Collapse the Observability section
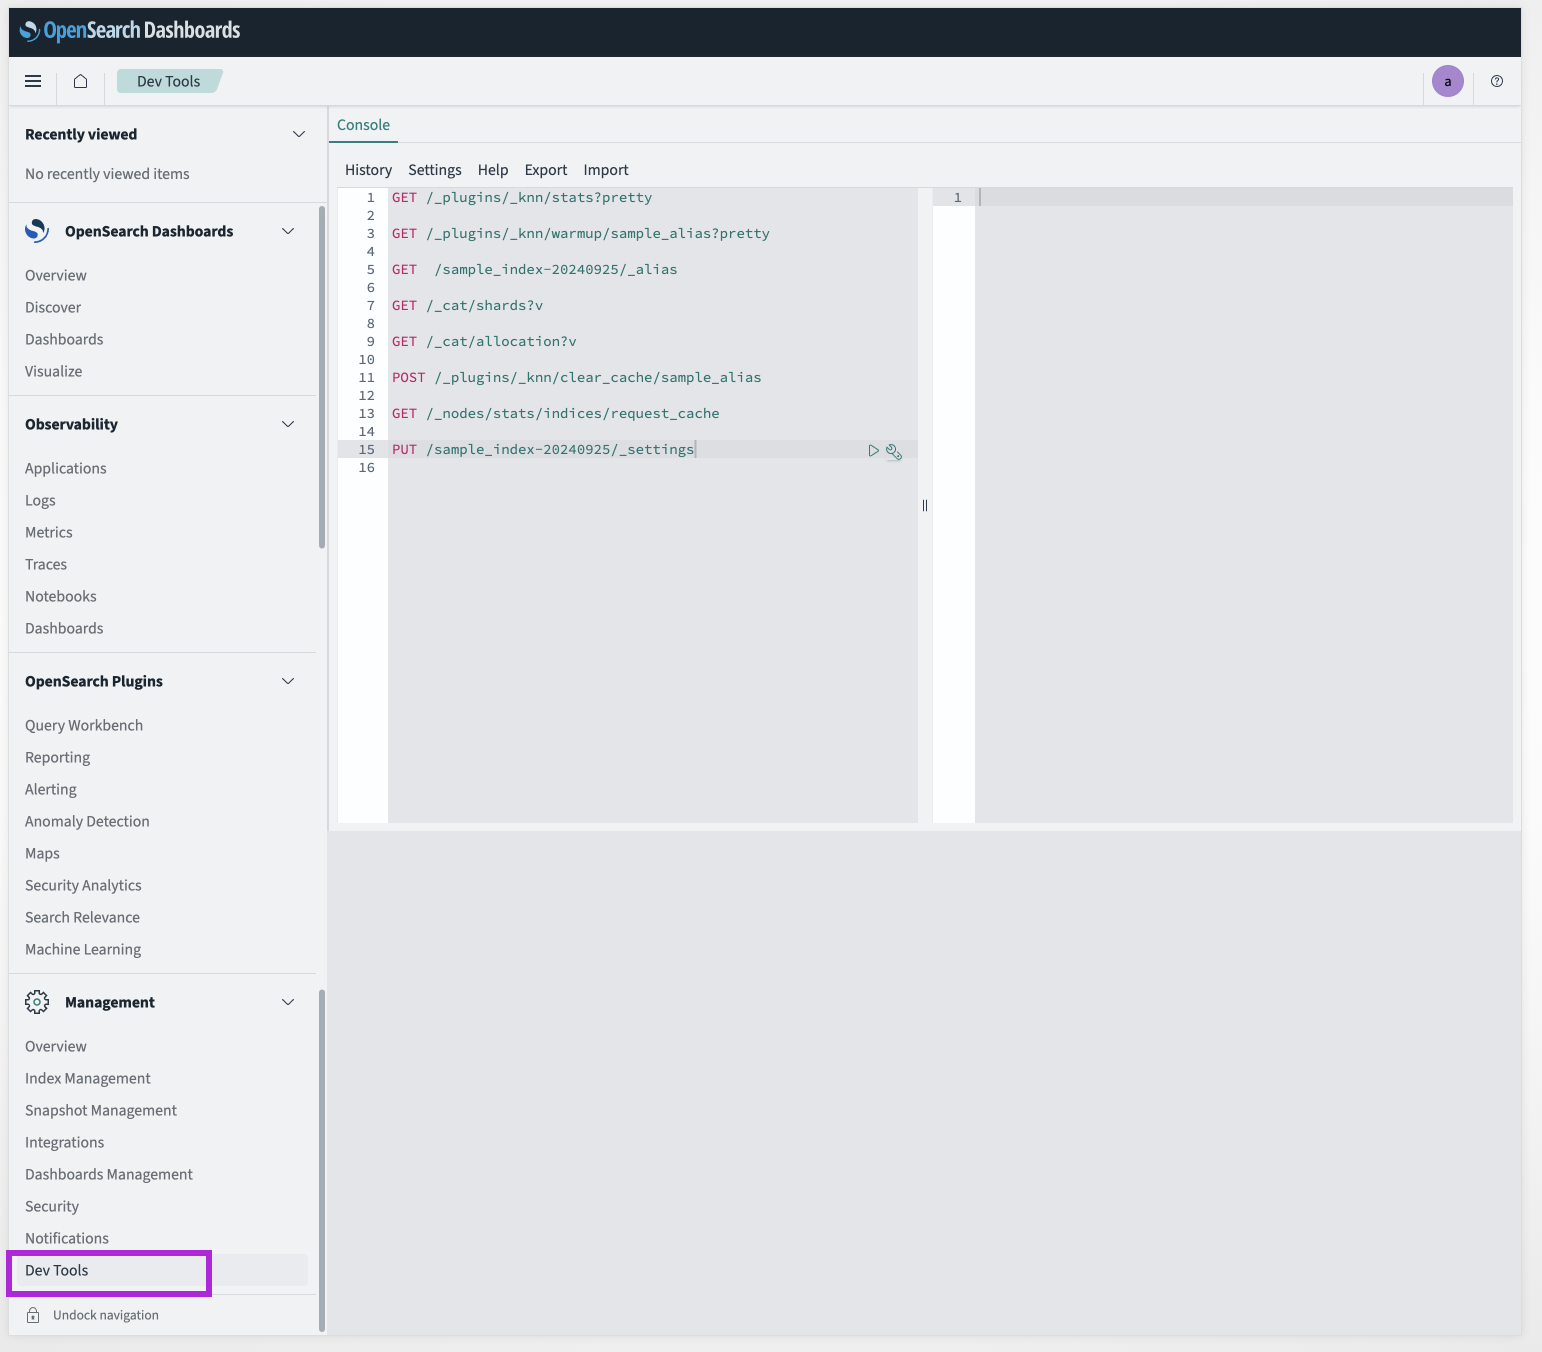This screenshot has height=1352, width=1542. 288,424
